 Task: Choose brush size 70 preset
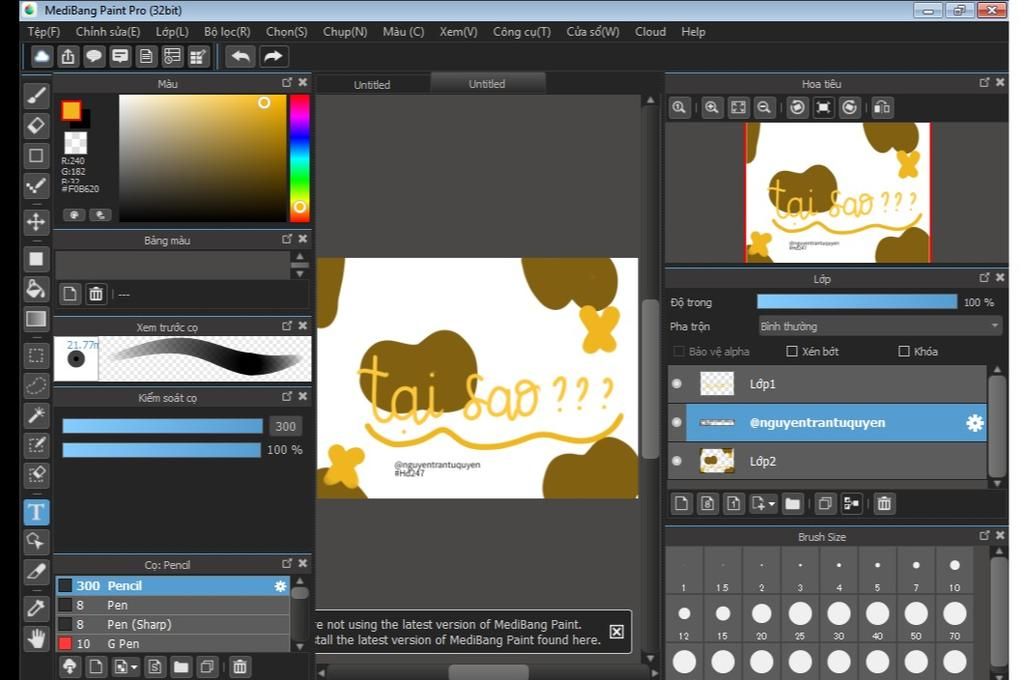(955, 620)
